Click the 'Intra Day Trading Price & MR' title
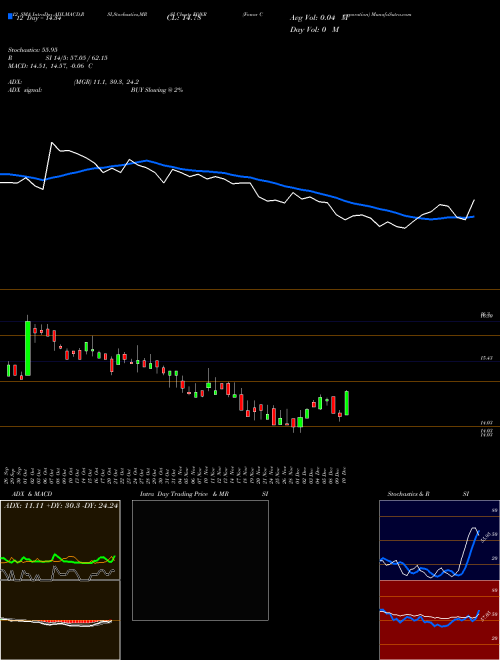Screen dimensions: 500x660 pyautogui.click(x=184, y=494)
